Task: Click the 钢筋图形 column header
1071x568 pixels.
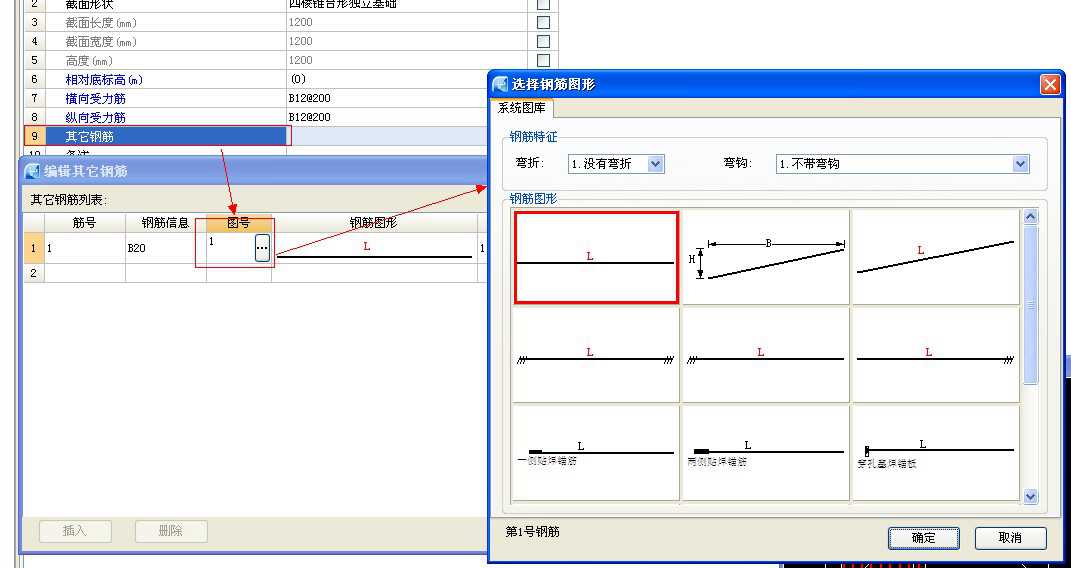Action: pos(374,223)
